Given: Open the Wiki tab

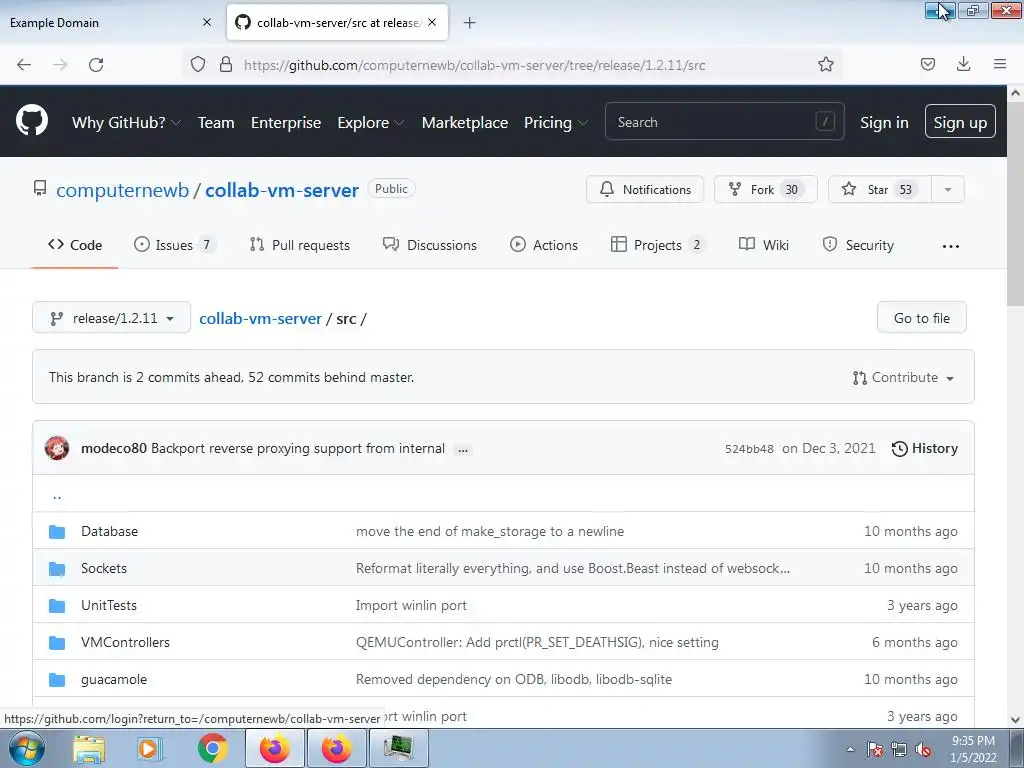Looking at the screenshot, I should (763, 245).
